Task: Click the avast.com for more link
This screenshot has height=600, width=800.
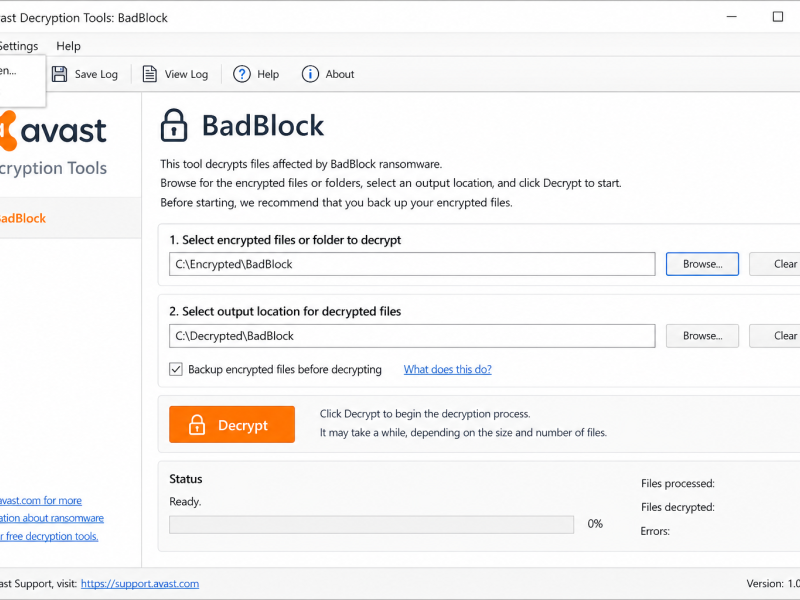Action: [41, 501]
